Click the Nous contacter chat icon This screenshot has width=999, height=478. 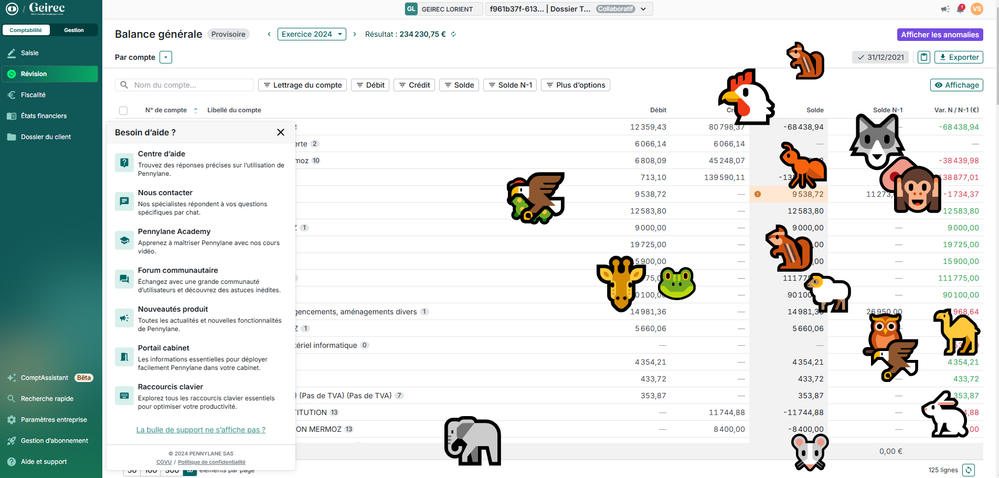pyautogui.click(x=124, y=201)
